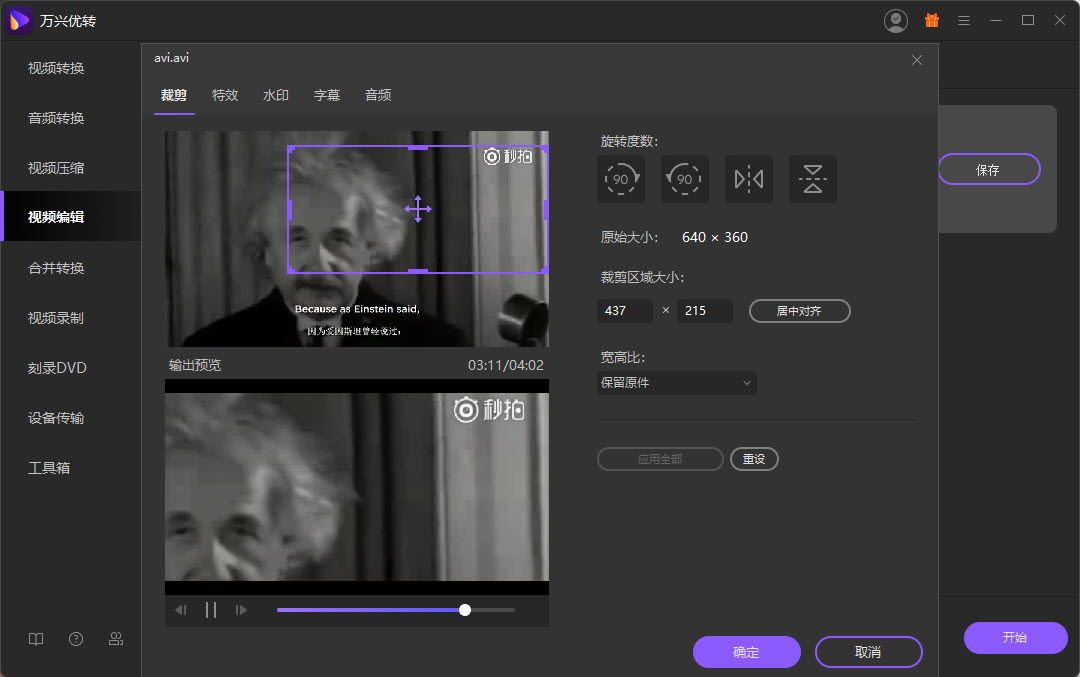The width and height of the screenshot is (1080, 677).
Task: Flip the video vertically
Action: point(812,179)
